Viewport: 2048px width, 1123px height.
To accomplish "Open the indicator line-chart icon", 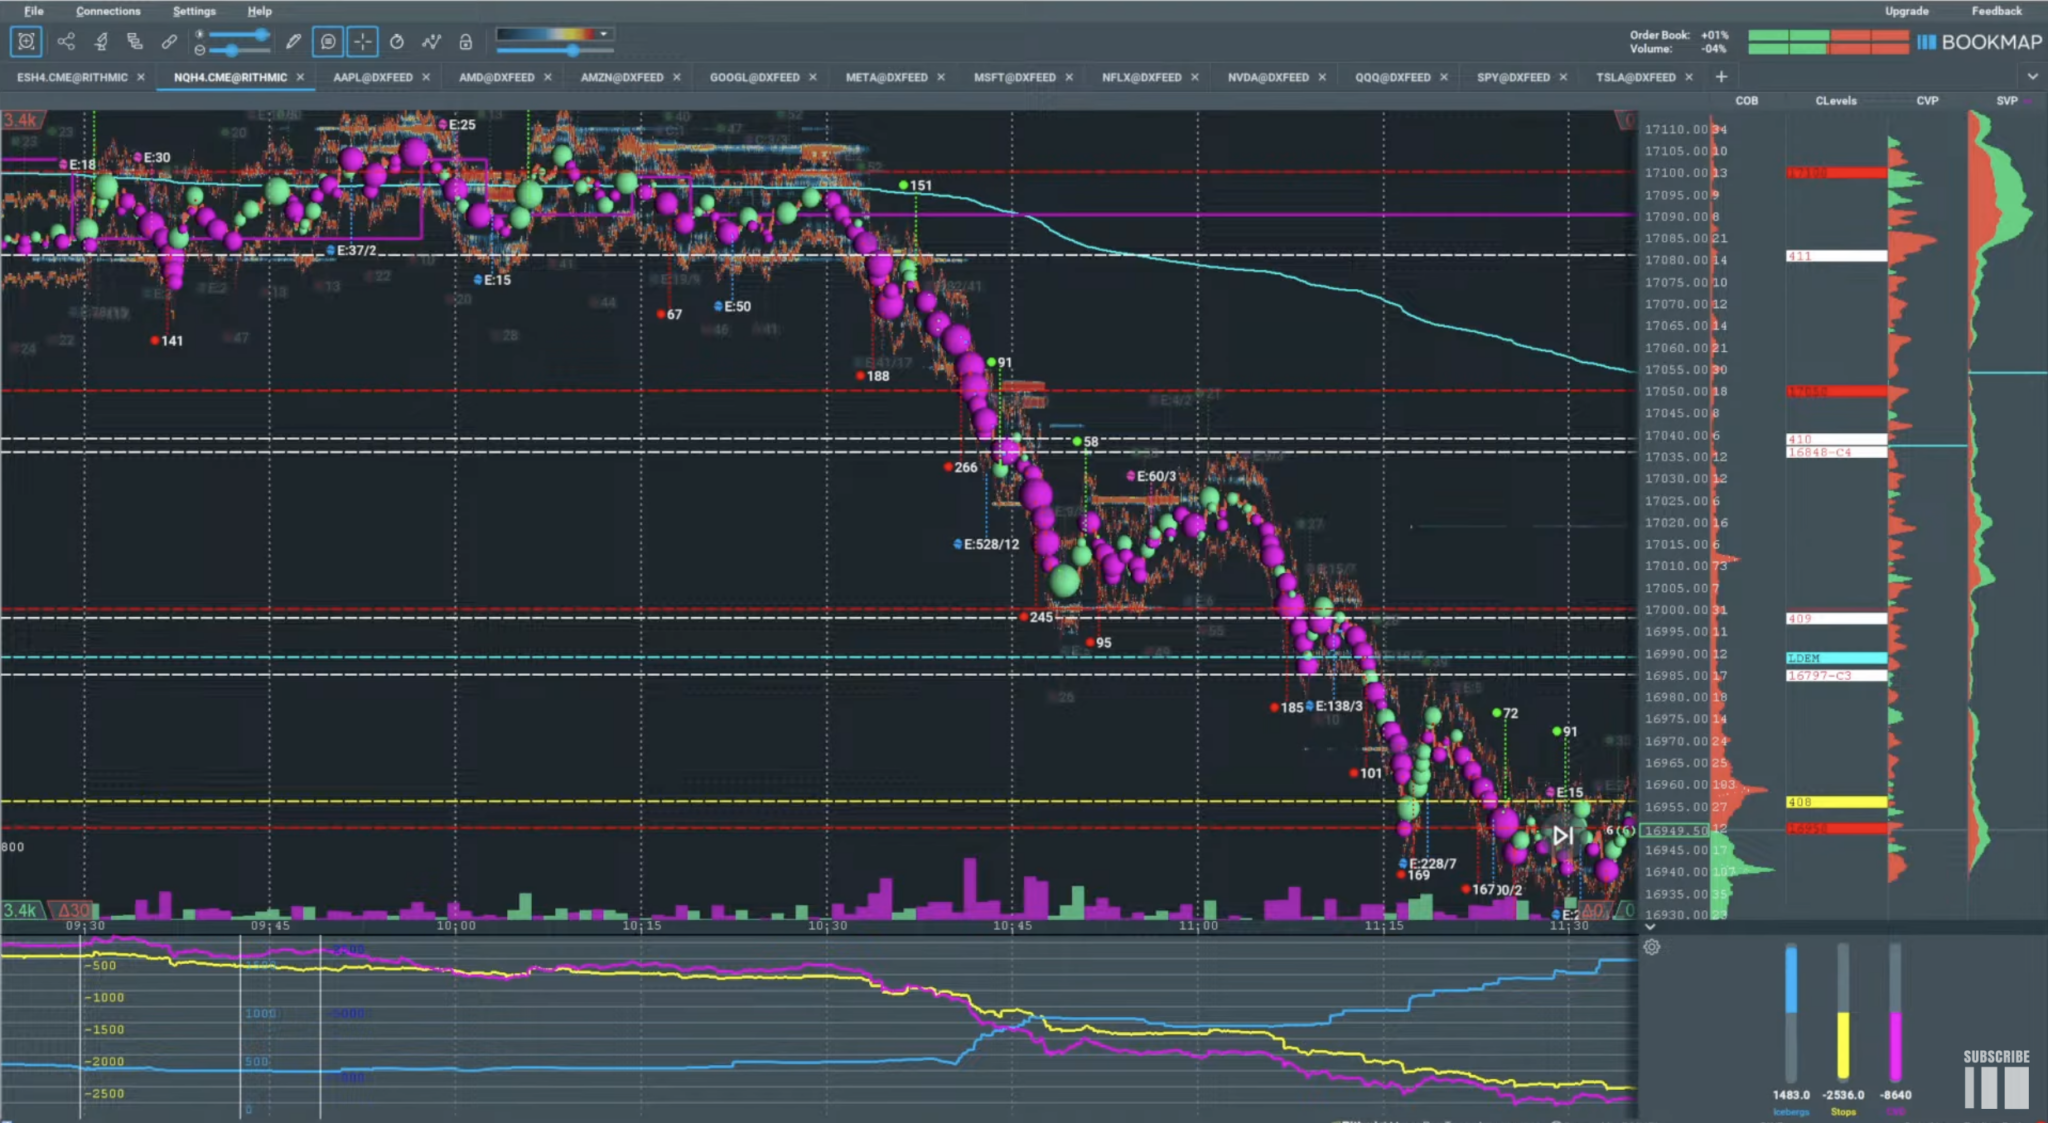I will pos(431,42).
